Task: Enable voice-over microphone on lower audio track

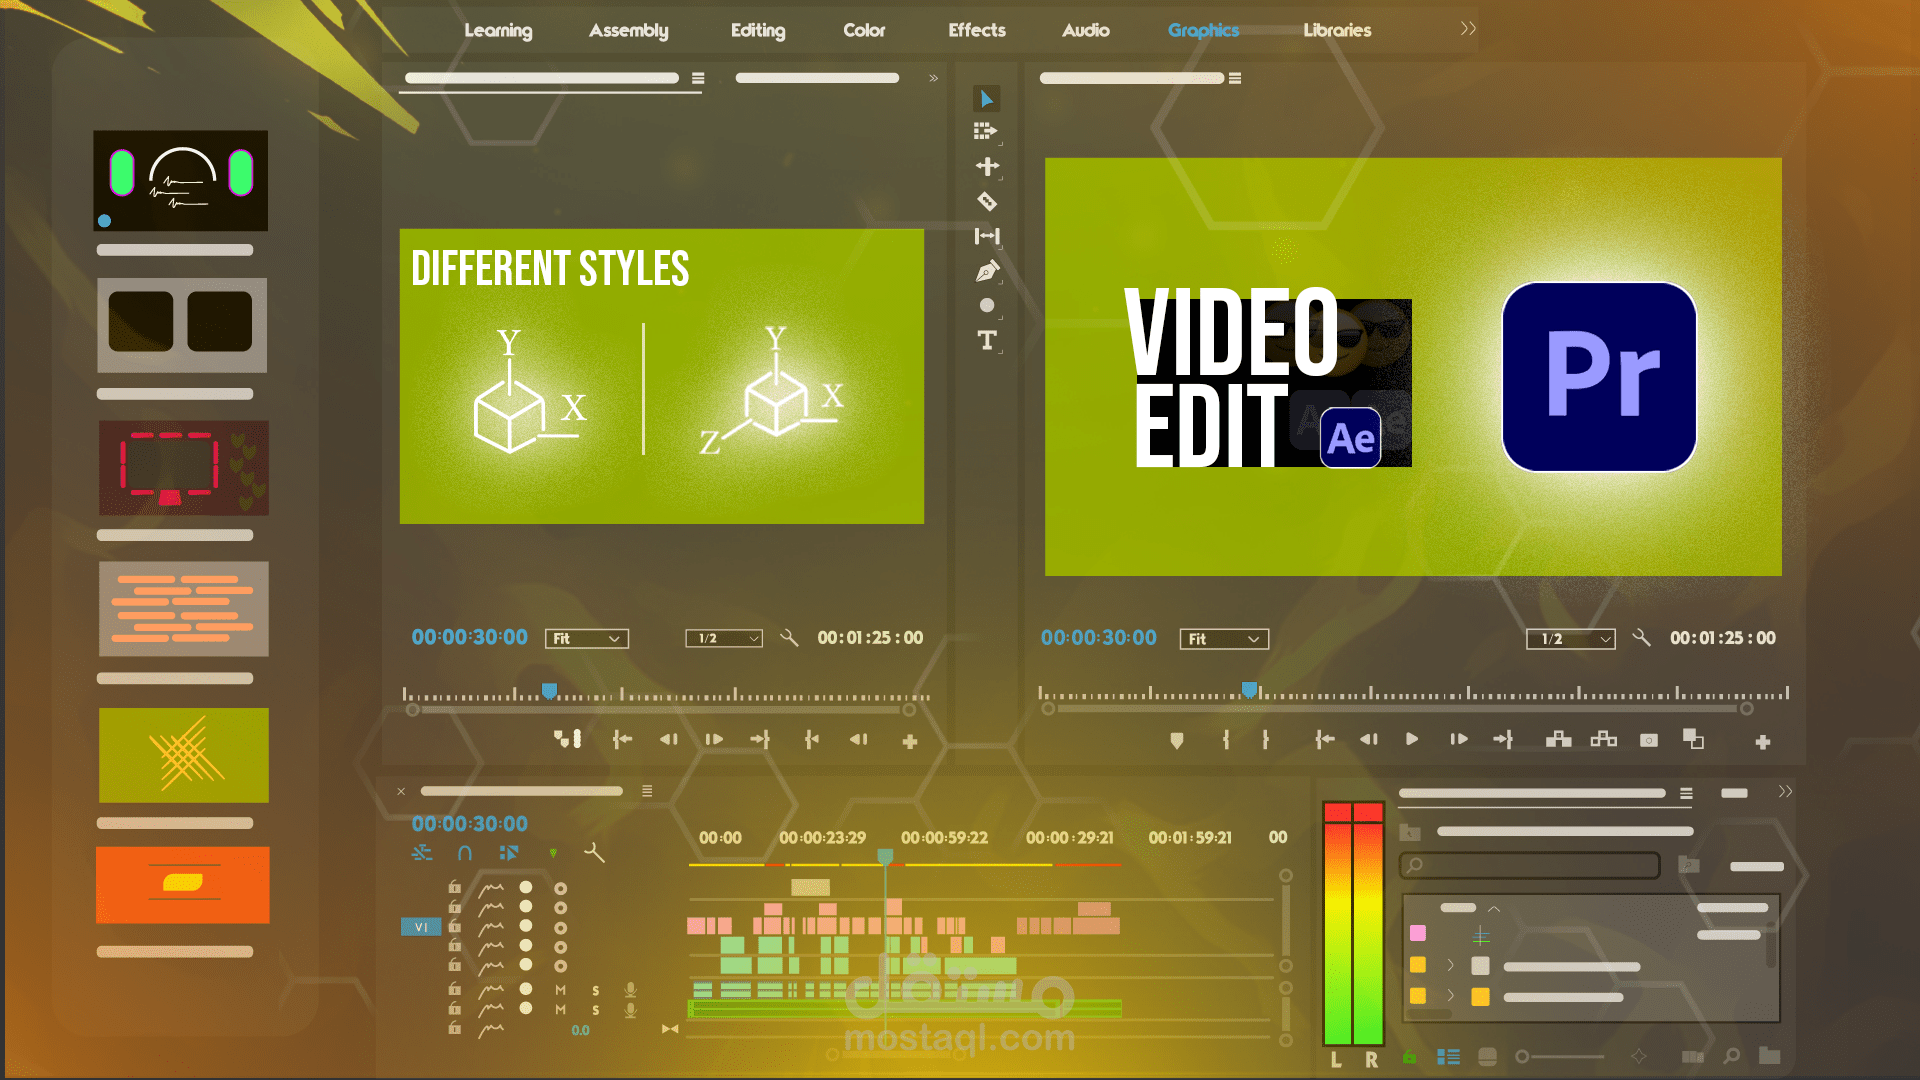Action: (x=631, y=1010)
